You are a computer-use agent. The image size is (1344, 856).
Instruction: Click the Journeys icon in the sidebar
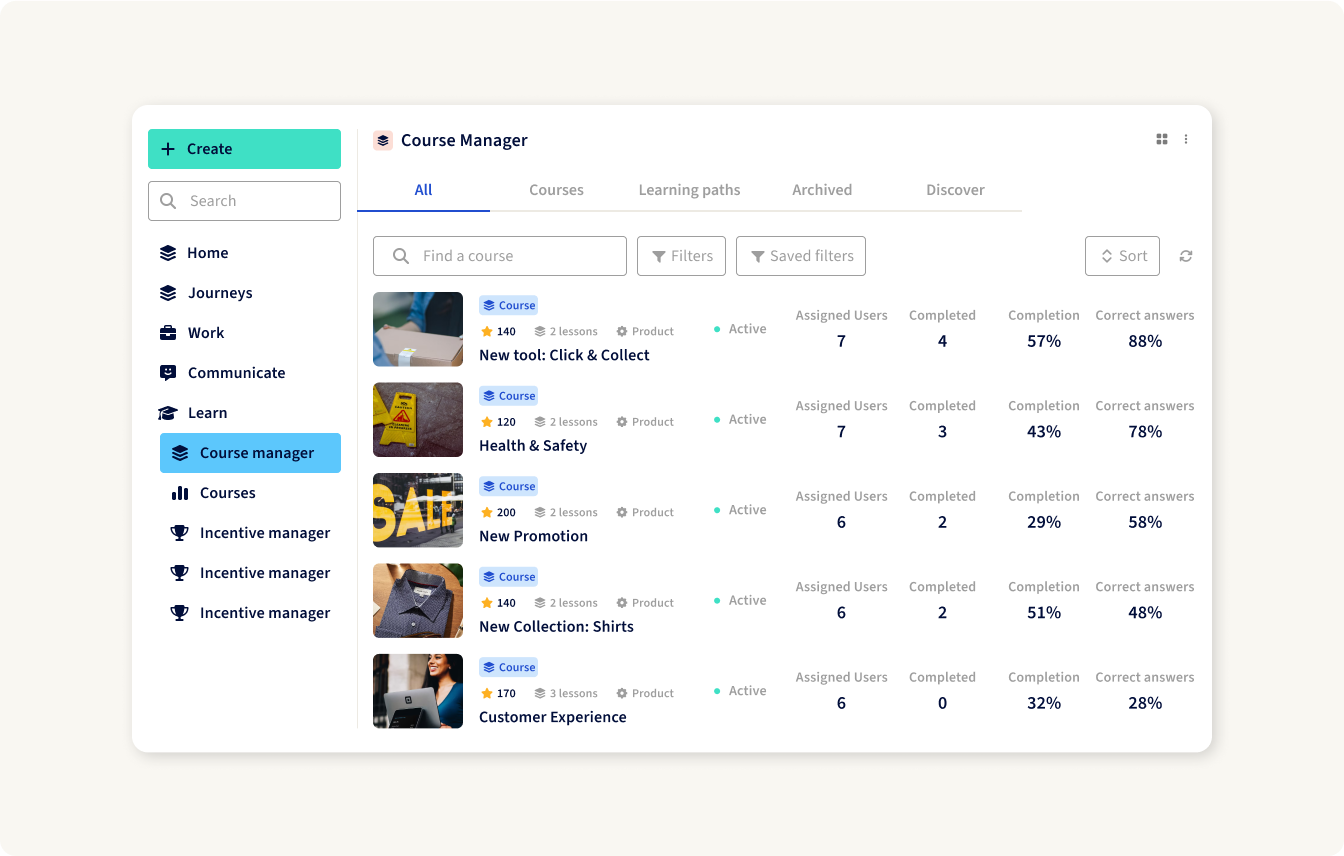(x=168, y=293)
